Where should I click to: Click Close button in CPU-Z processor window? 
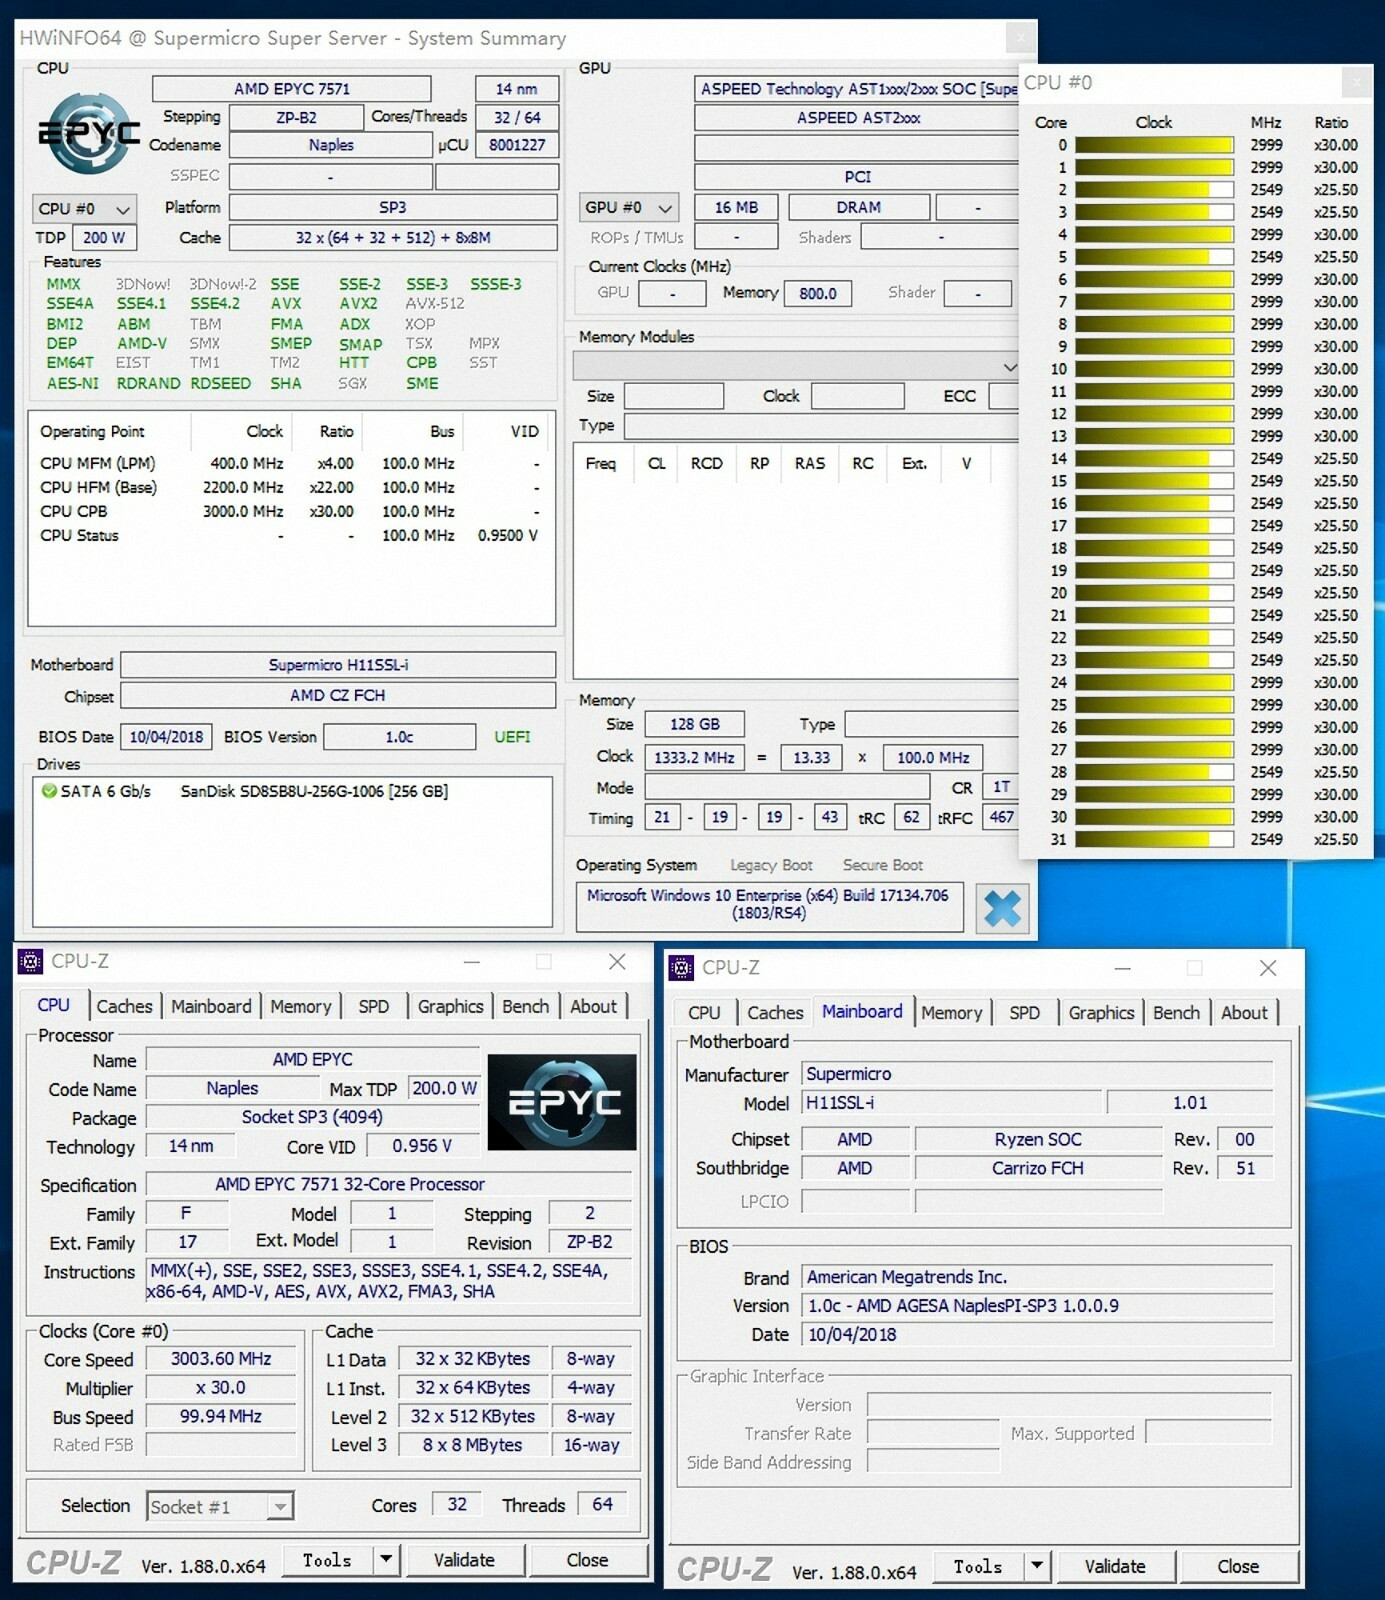588,1559
